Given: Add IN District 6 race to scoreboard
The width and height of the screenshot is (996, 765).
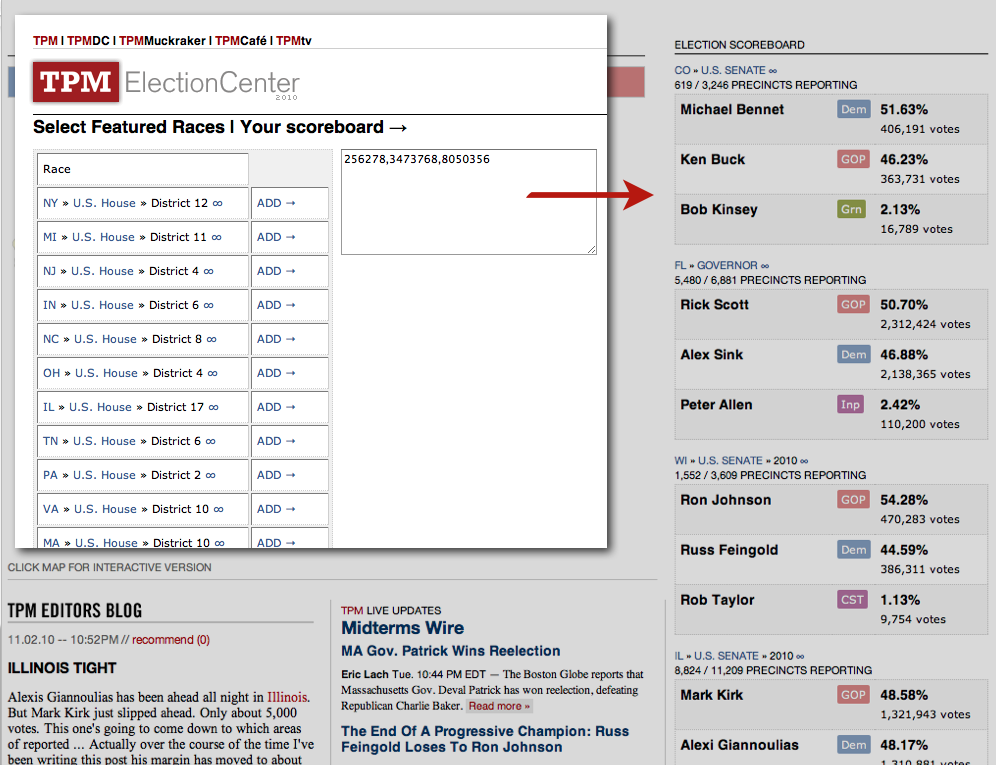Looking at the screenshot, I should point(276,305).
